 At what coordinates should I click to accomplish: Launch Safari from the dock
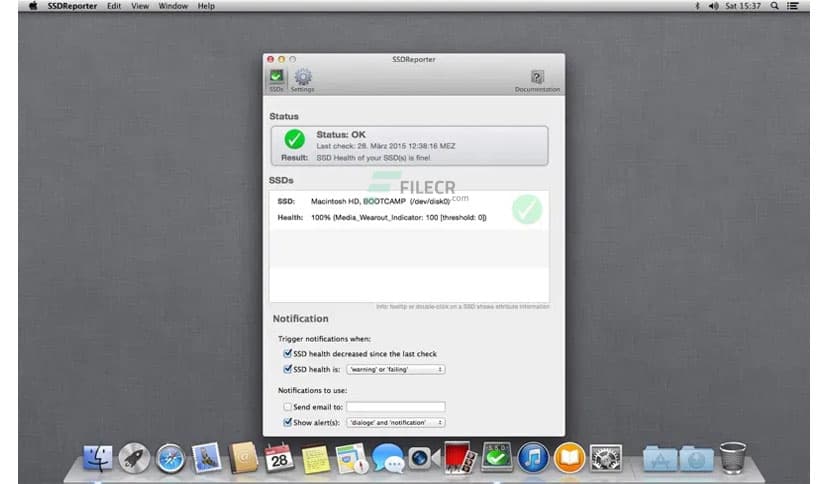pos(170,458)
